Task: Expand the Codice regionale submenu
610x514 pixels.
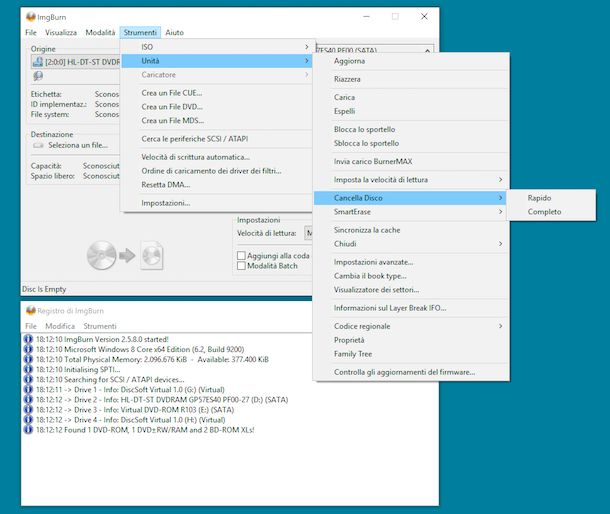Action: 411,326
